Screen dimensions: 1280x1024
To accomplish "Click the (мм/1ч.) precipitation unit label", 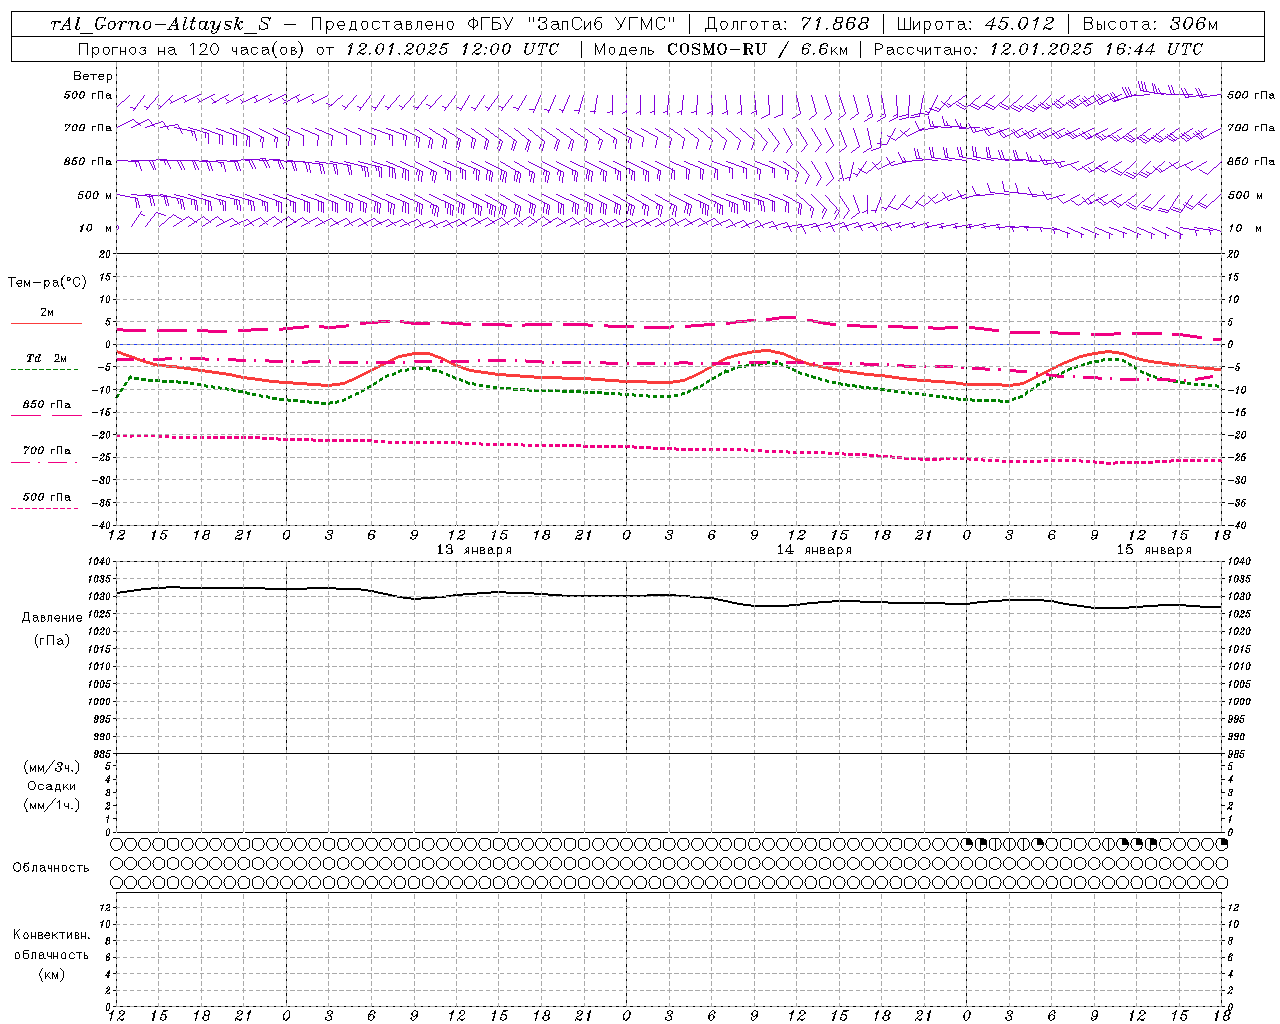I will coord(52,805).
